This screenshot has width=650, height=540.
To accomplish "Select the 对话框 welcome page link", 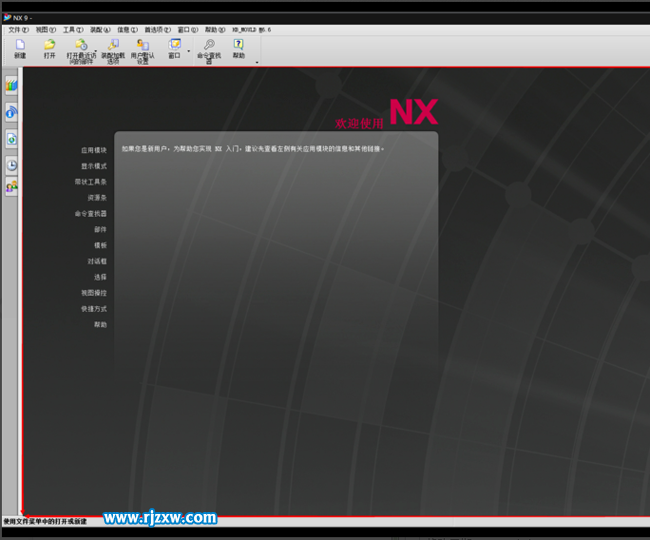I will pos(97,261).
